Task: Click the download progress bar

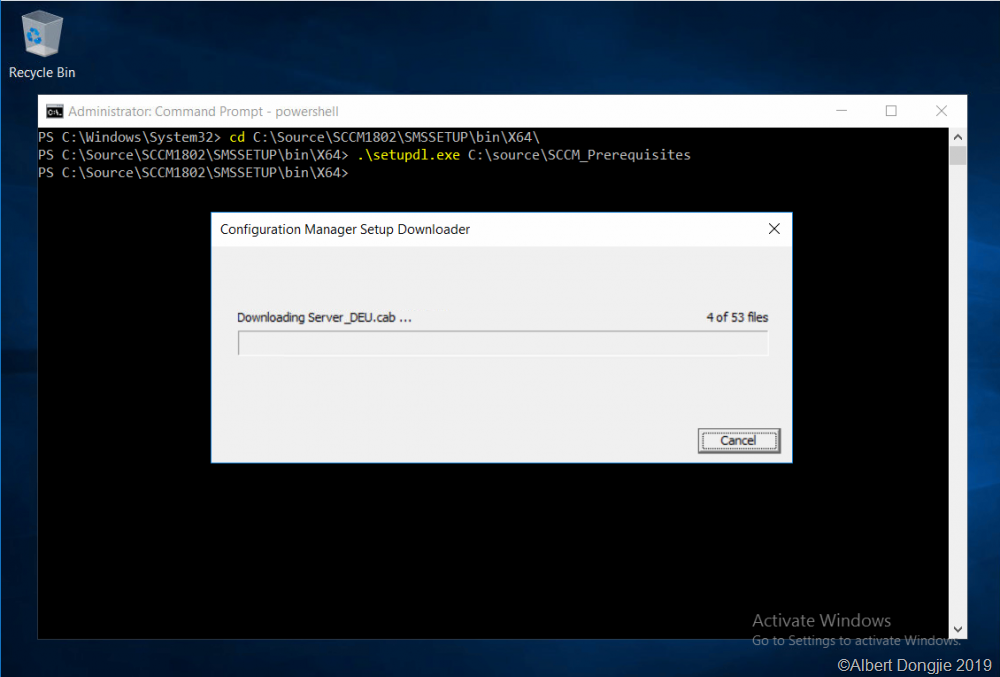Action: pyautogui.click(x=502, y=344)
